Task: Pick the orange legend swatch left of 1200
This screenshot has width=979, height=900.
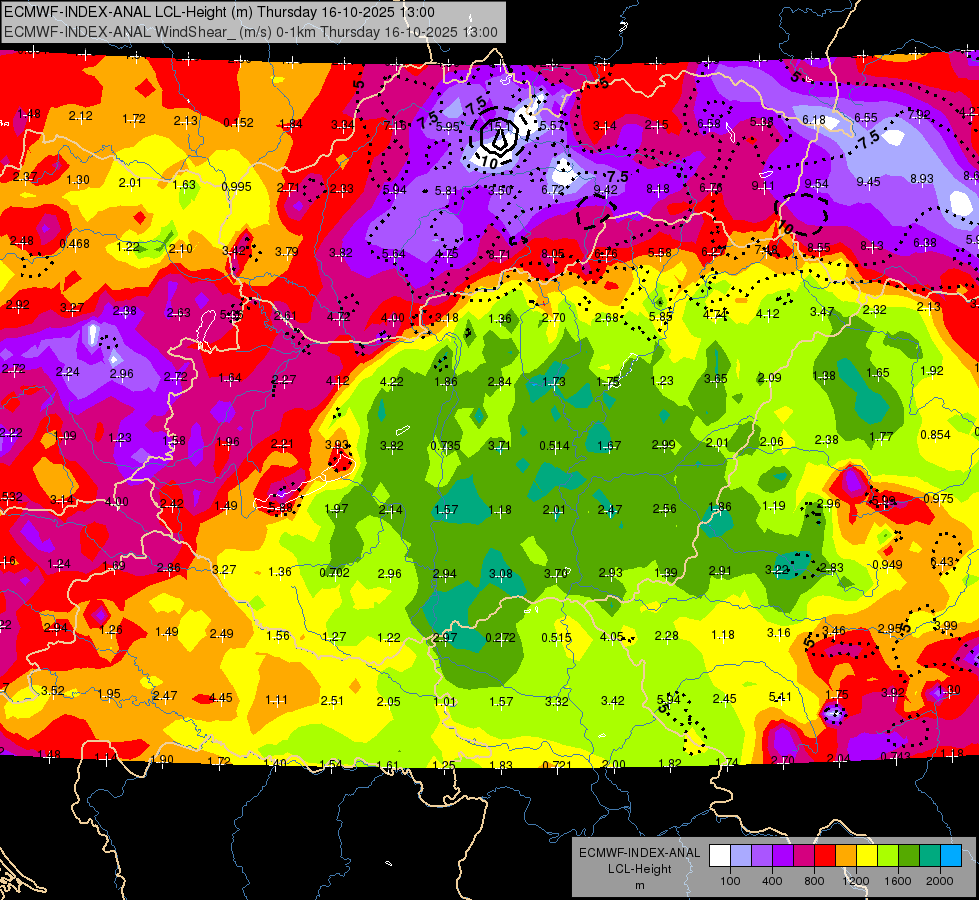Action: (x=846, y=855)
